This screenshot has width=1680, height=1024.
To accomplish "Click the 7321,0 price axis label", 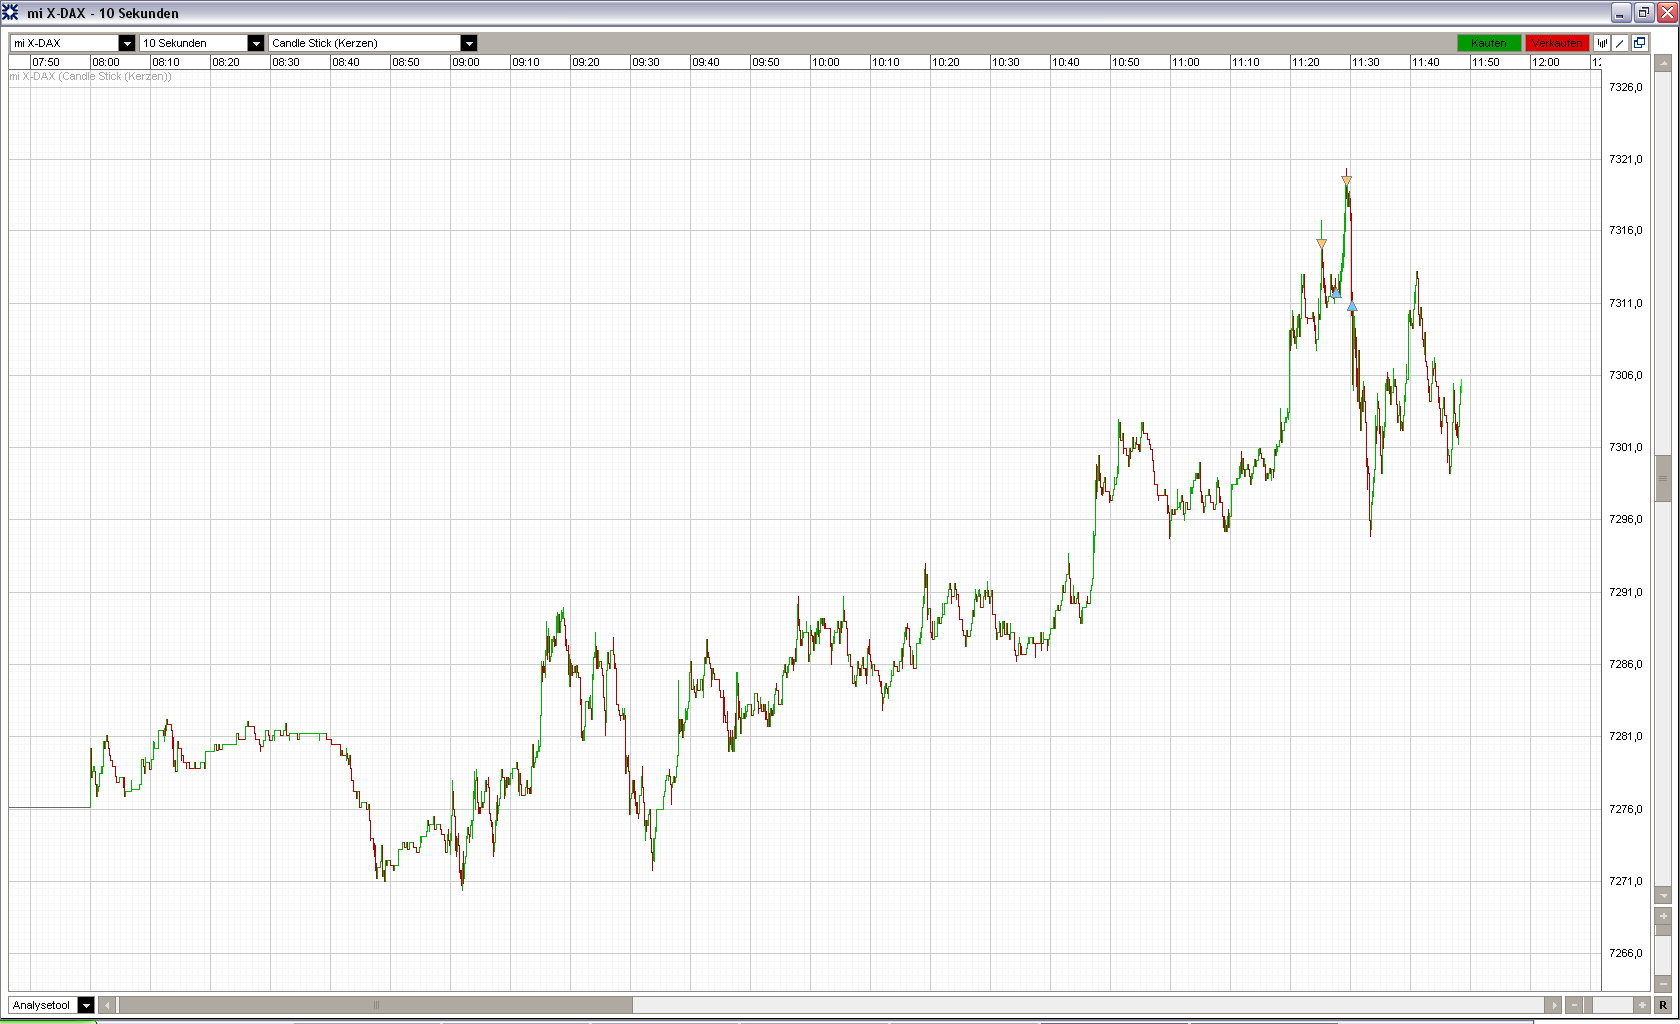I will pyautogui.click(x=1626, y=159).
